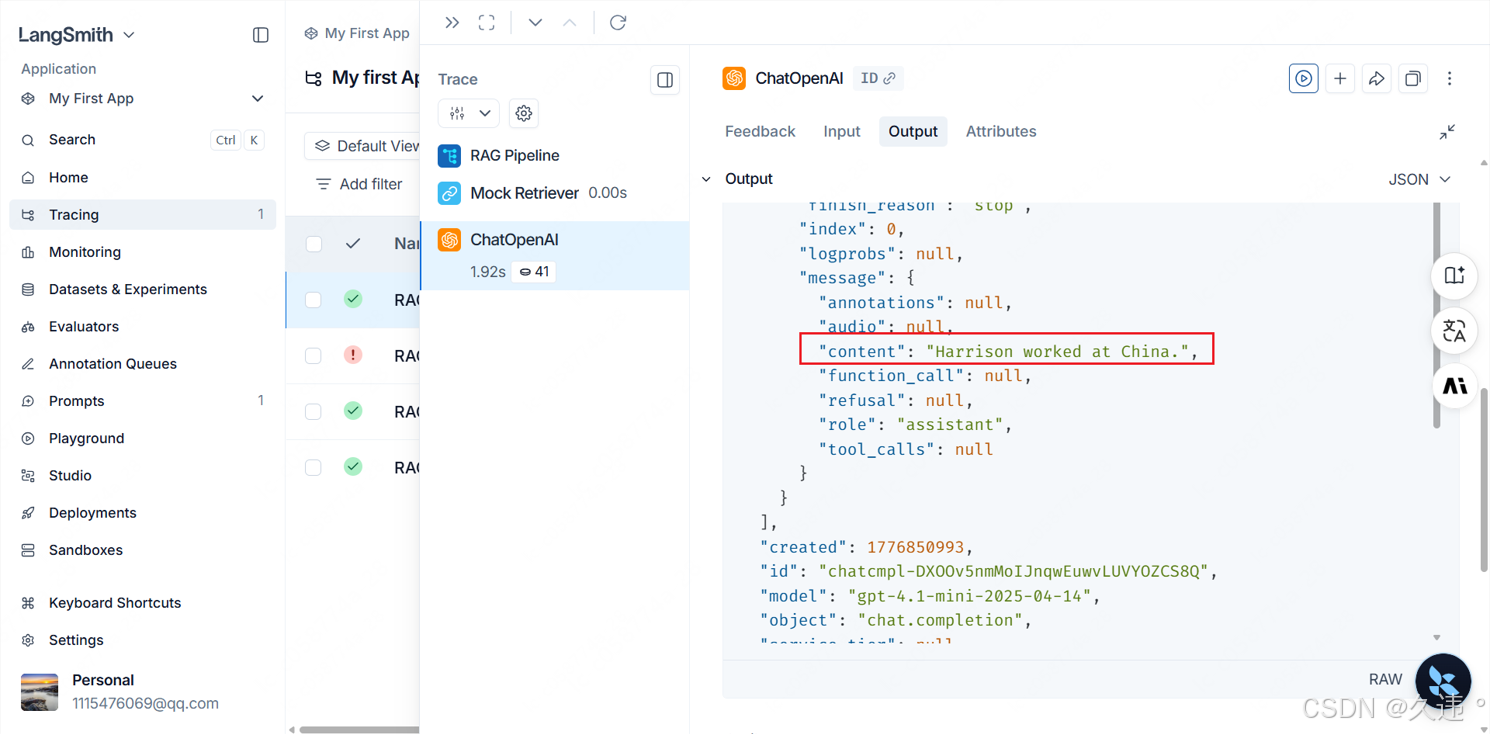Screen dimensions: 1490x734
Task: Open the LangSmith workspace dropdown
Action: [76, 35]
